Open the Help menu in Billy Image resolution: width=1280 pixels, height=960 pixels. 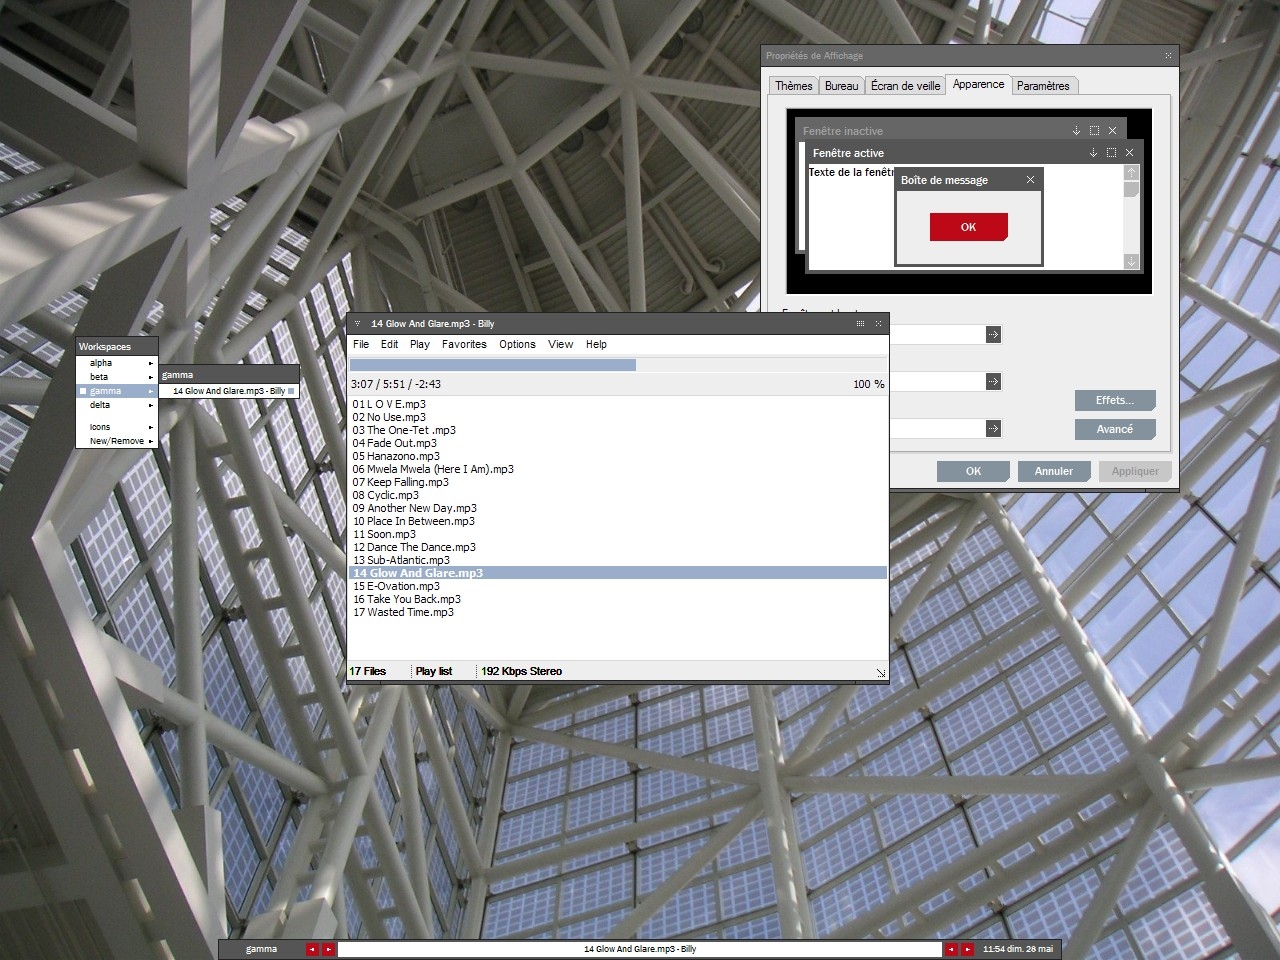click(596, 344)
